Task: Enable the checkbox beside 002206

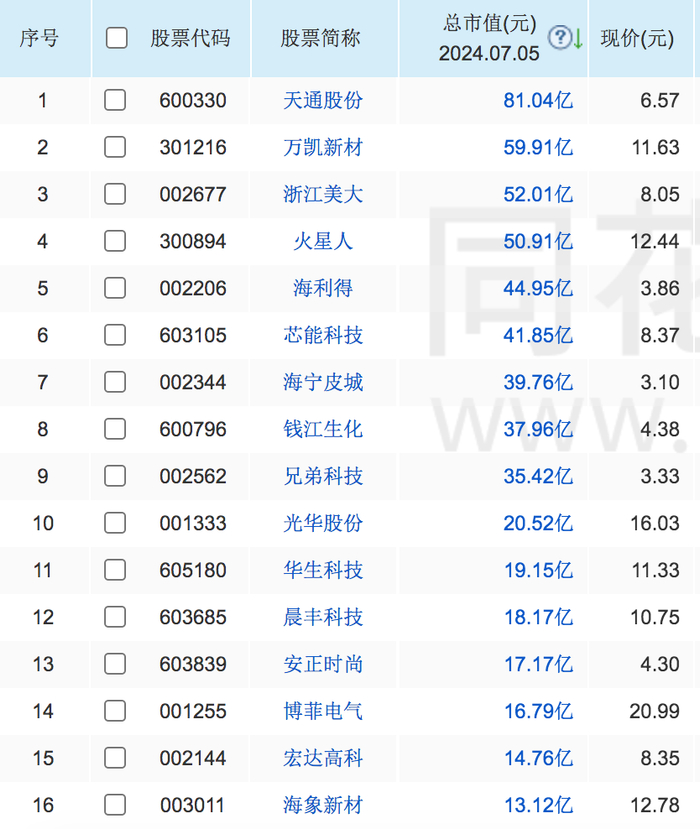Action: pyautogui.click(x=115, y=288)
